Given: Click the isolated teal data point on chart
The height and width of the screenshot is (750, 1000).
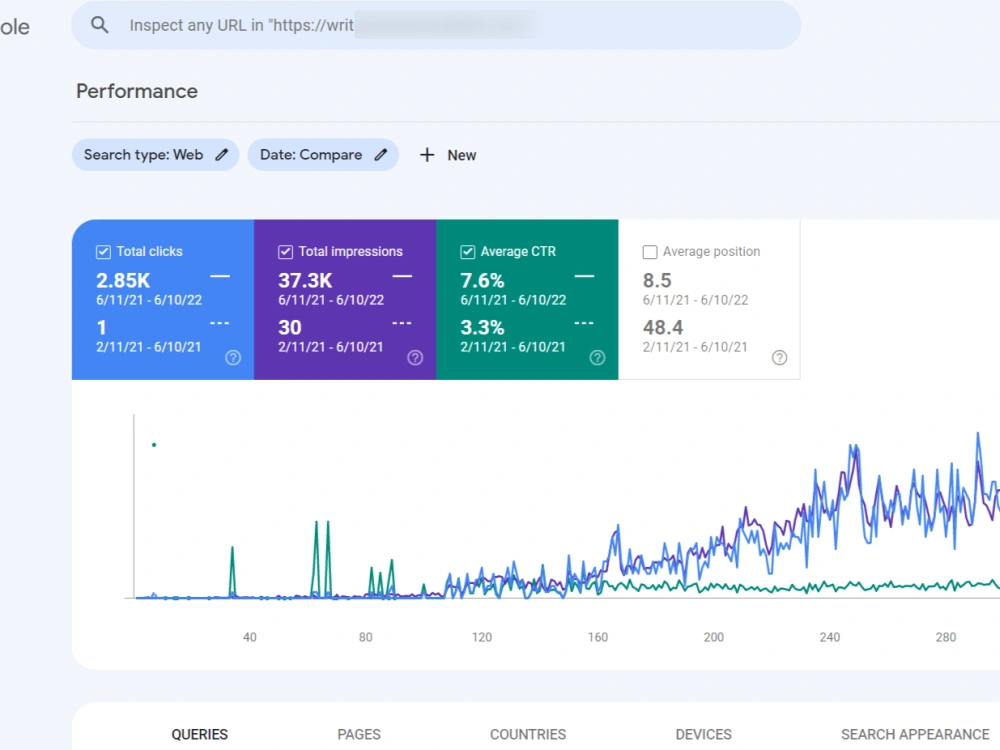Looking at the screenshot, I should point(154,445).
